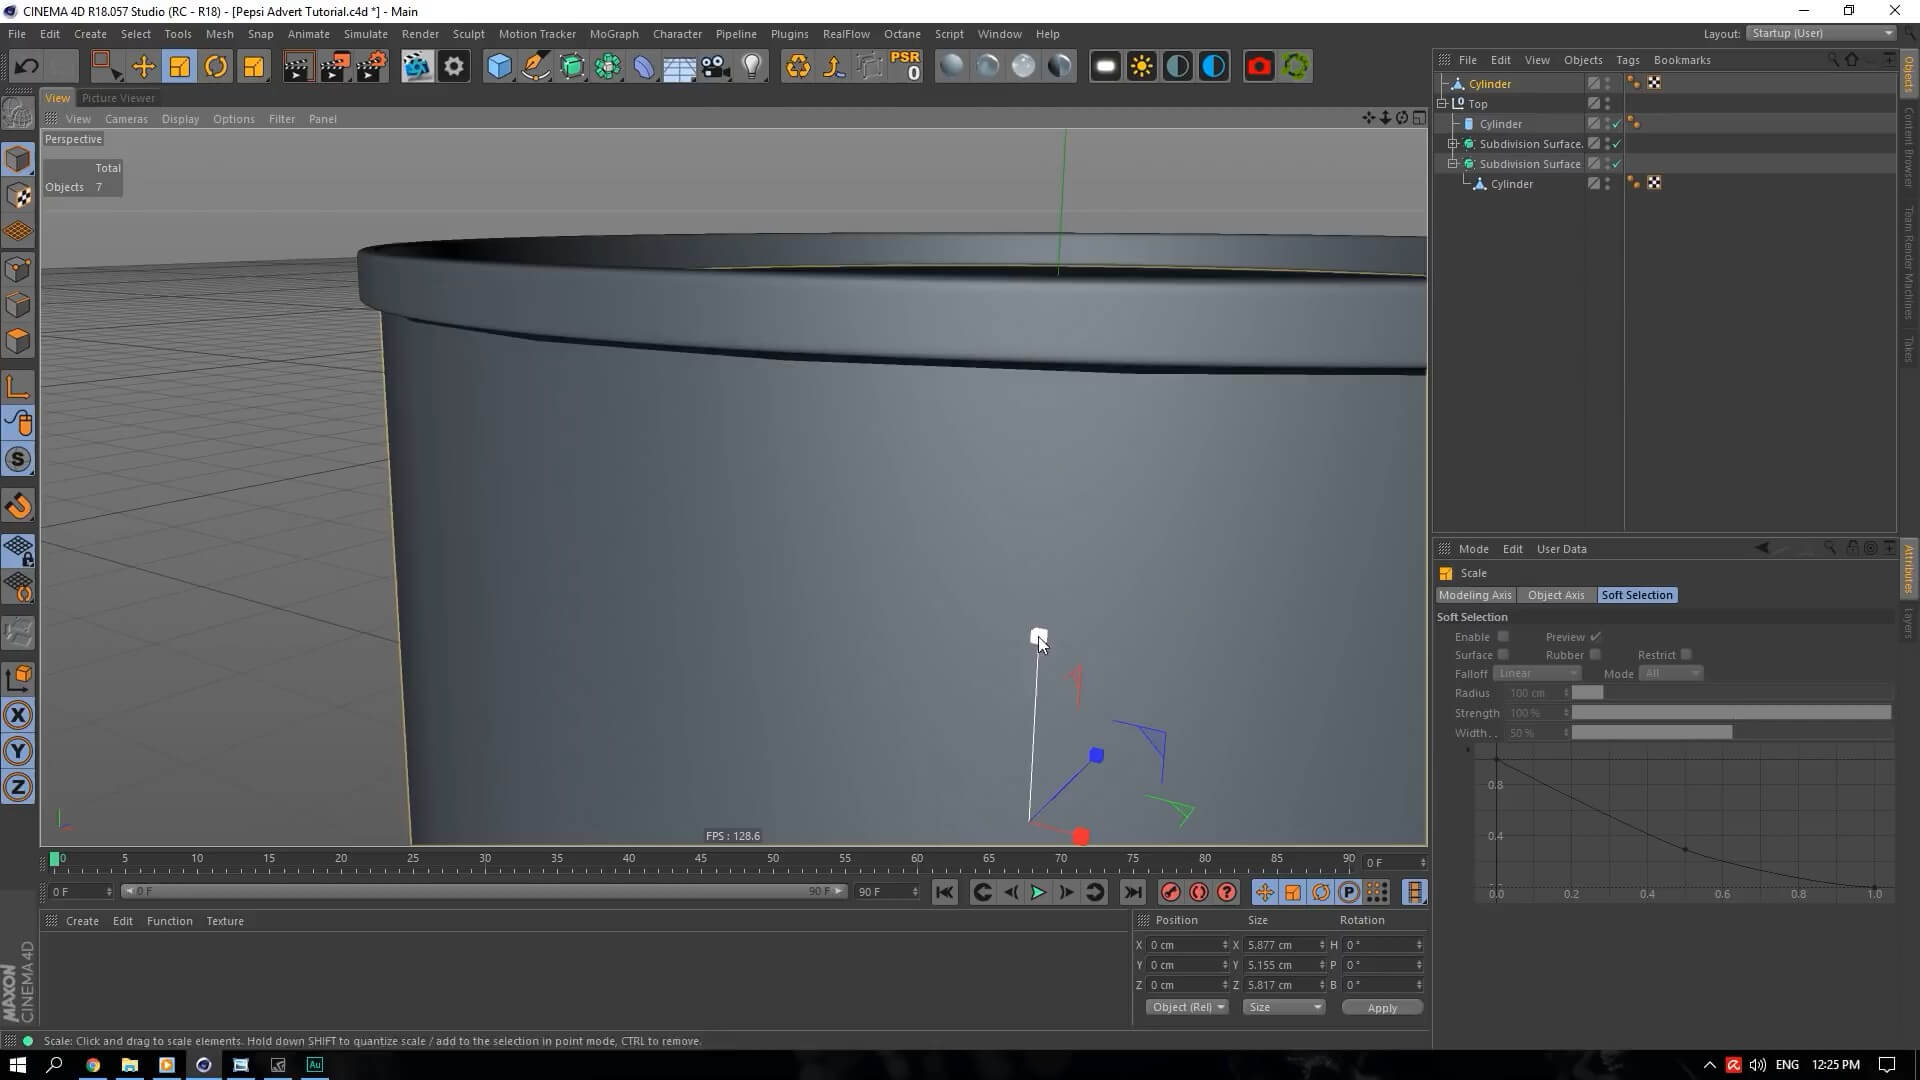Click the red Record Active Objects button
The image size is (1920, 1080).
tap(1170, 892)
